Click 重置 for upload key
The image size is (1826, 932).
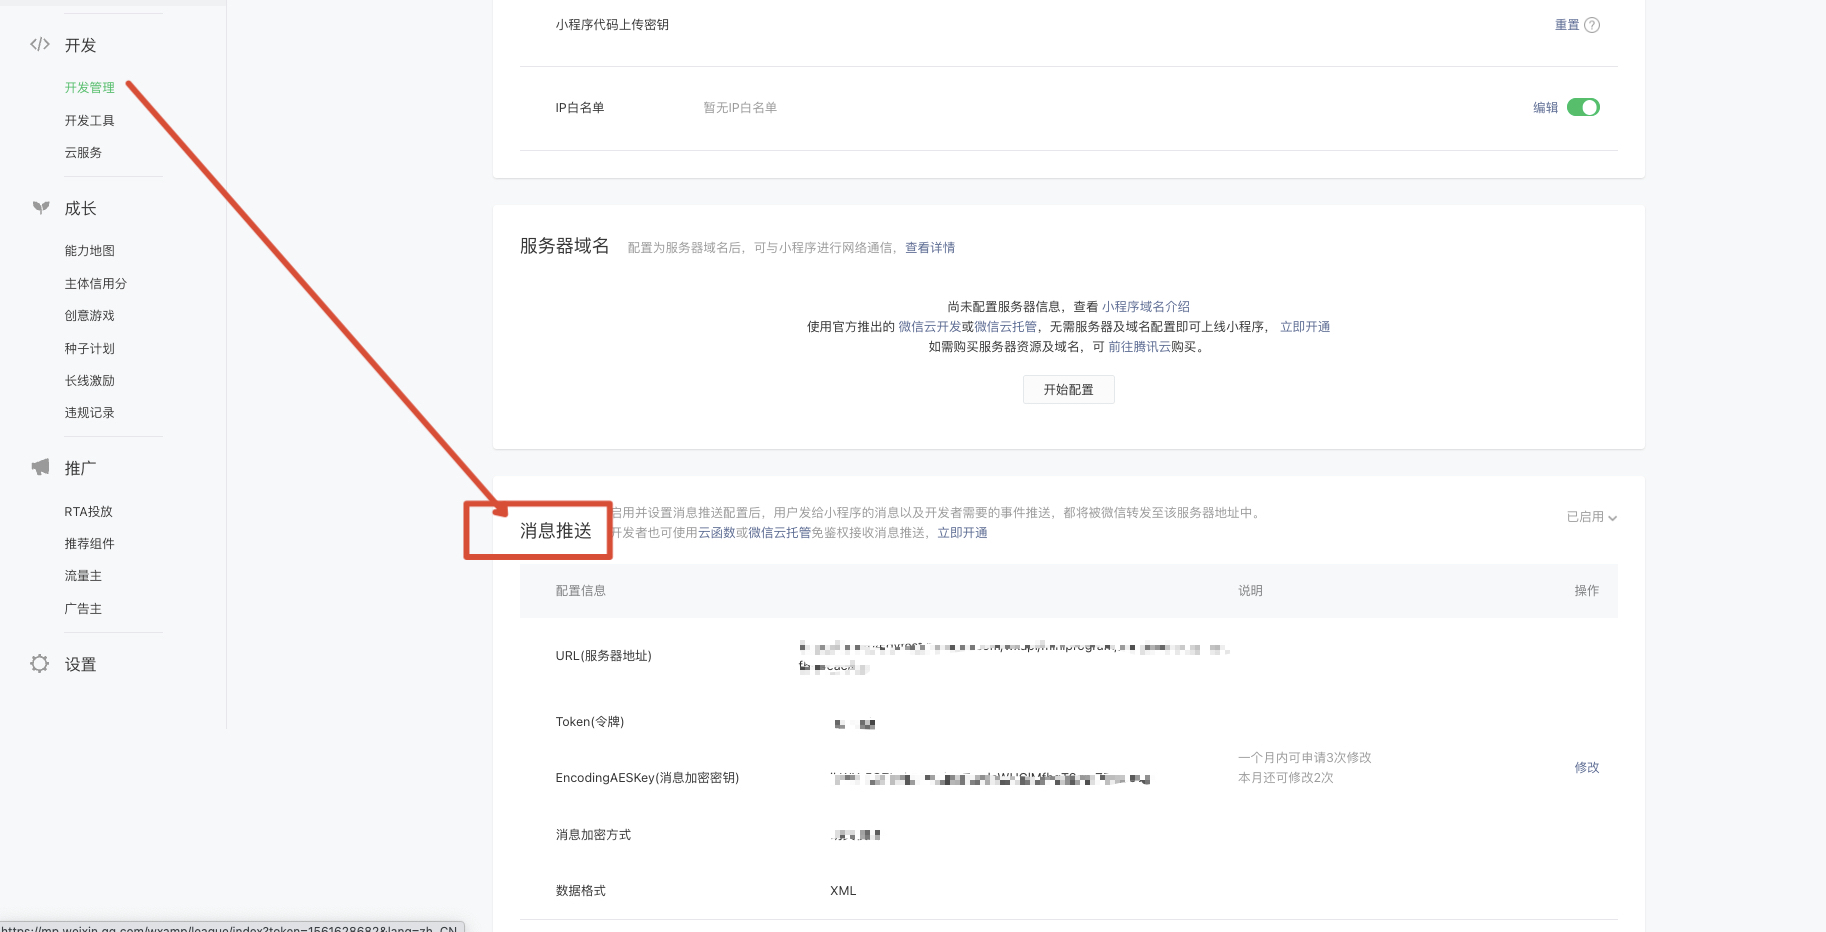click(x=1567, y=25)
